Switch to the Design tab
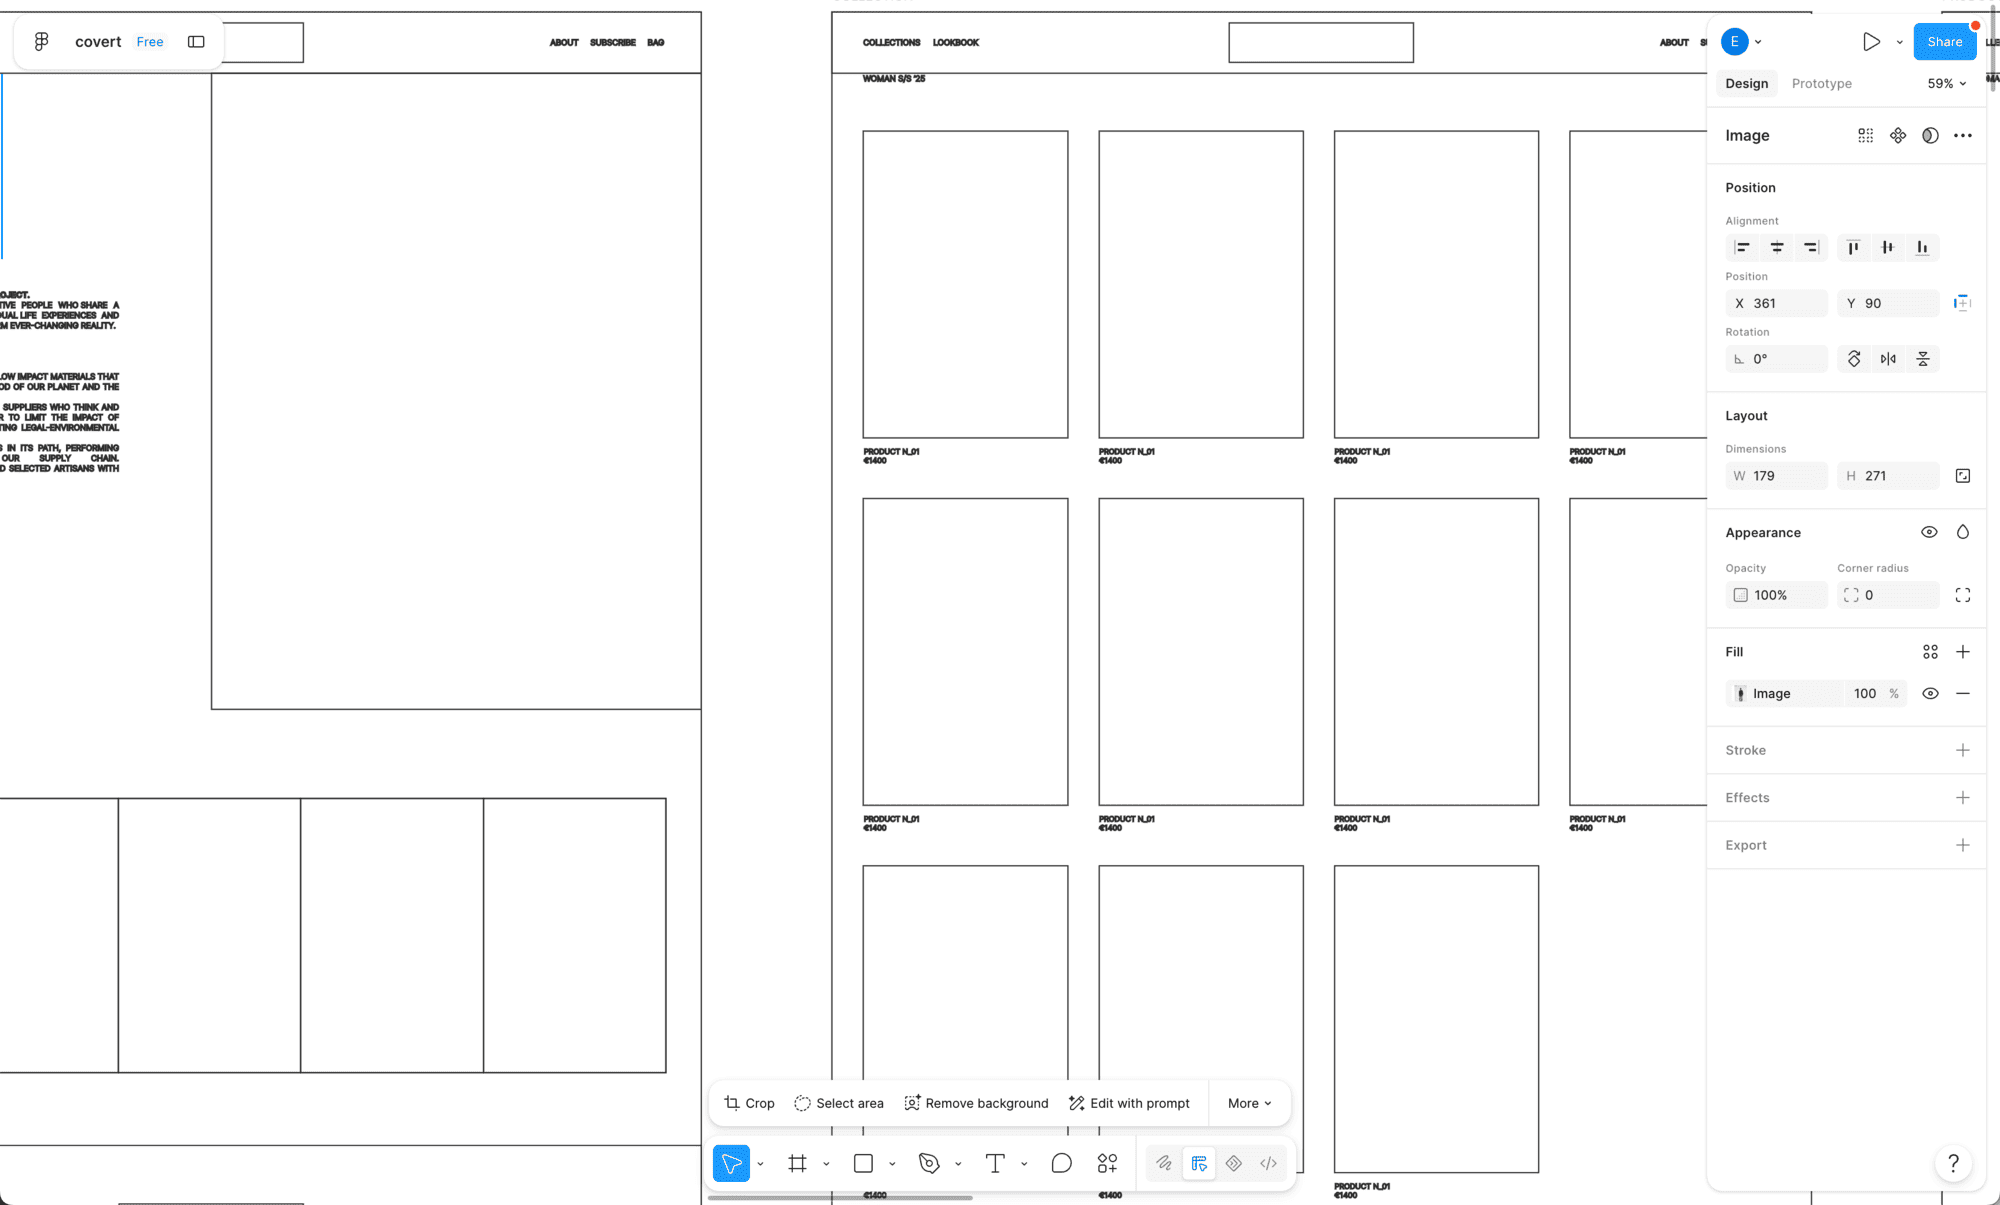The height and width of the screenshot is (1205, 2000). (1746, 83)
